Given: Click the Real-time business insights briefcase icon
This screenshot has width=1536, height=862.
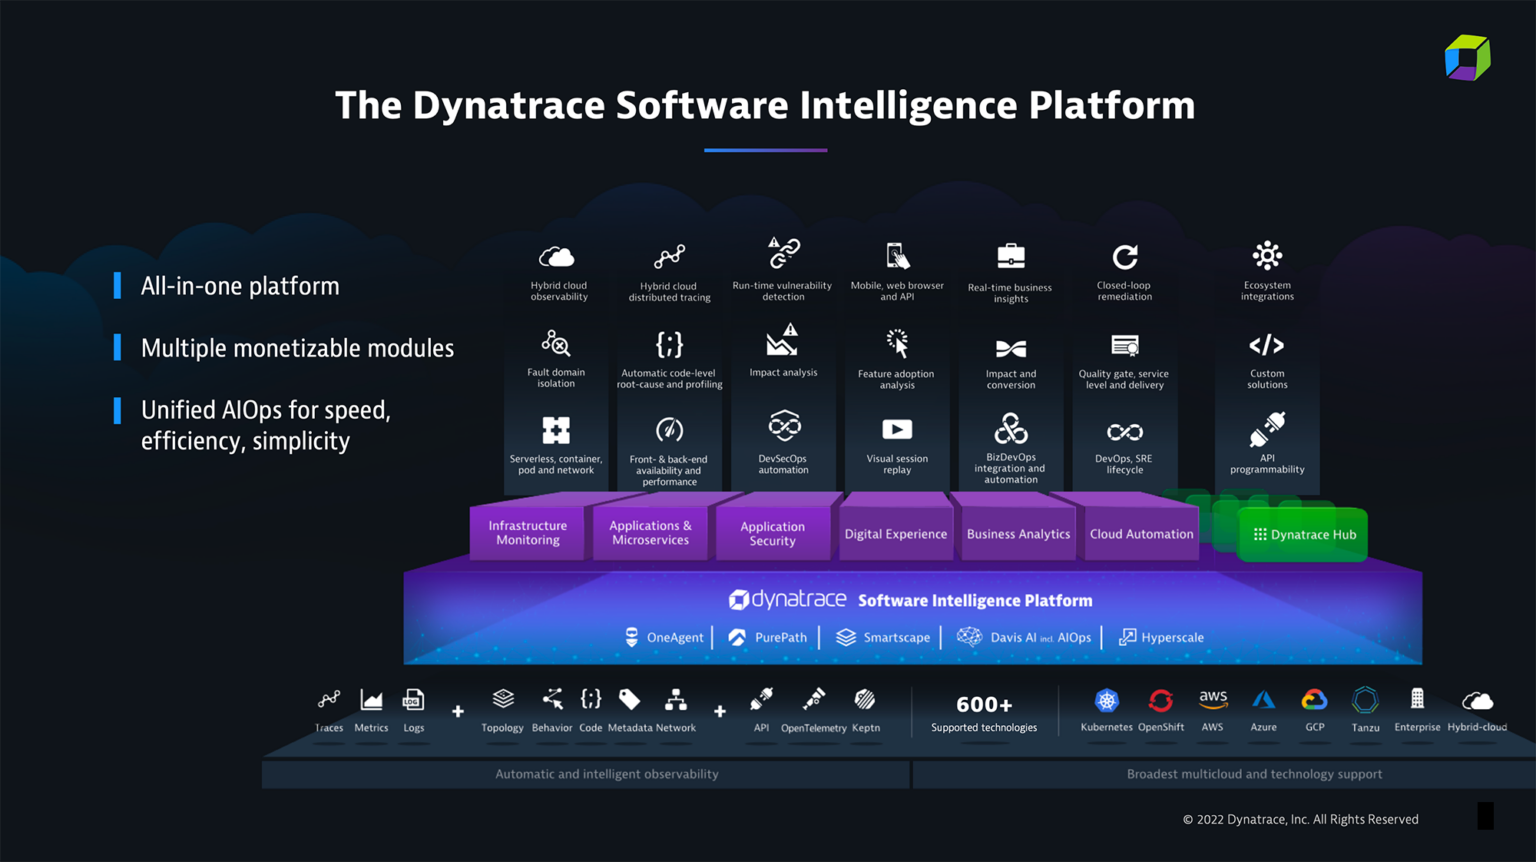Looking at the screenshot, I should coord(1011,257).
